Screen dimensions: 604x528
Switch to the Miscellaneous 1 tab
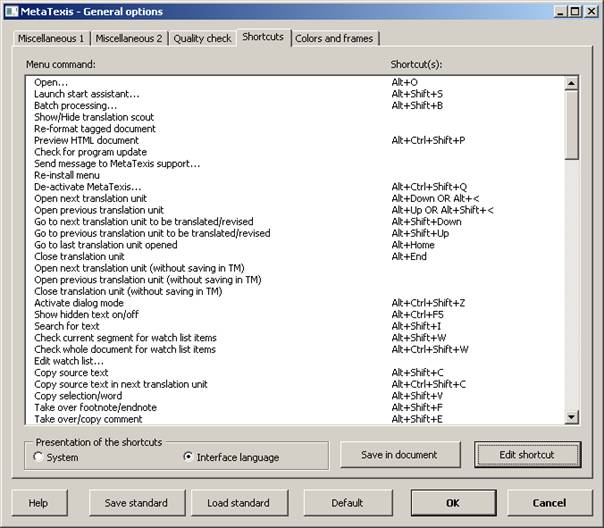(51, 39)
